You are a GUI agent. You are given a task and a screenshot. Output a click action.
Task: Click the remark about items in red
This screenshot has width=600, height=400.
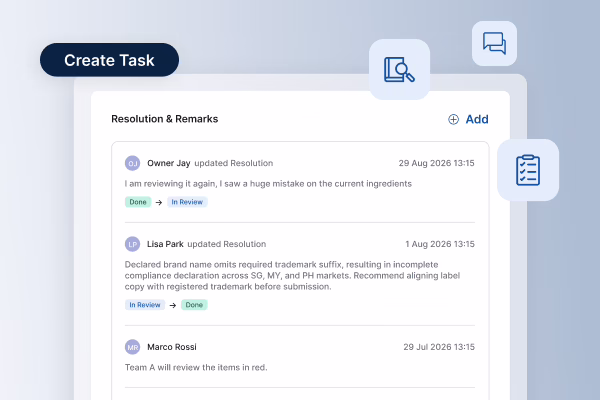[196, 367]
